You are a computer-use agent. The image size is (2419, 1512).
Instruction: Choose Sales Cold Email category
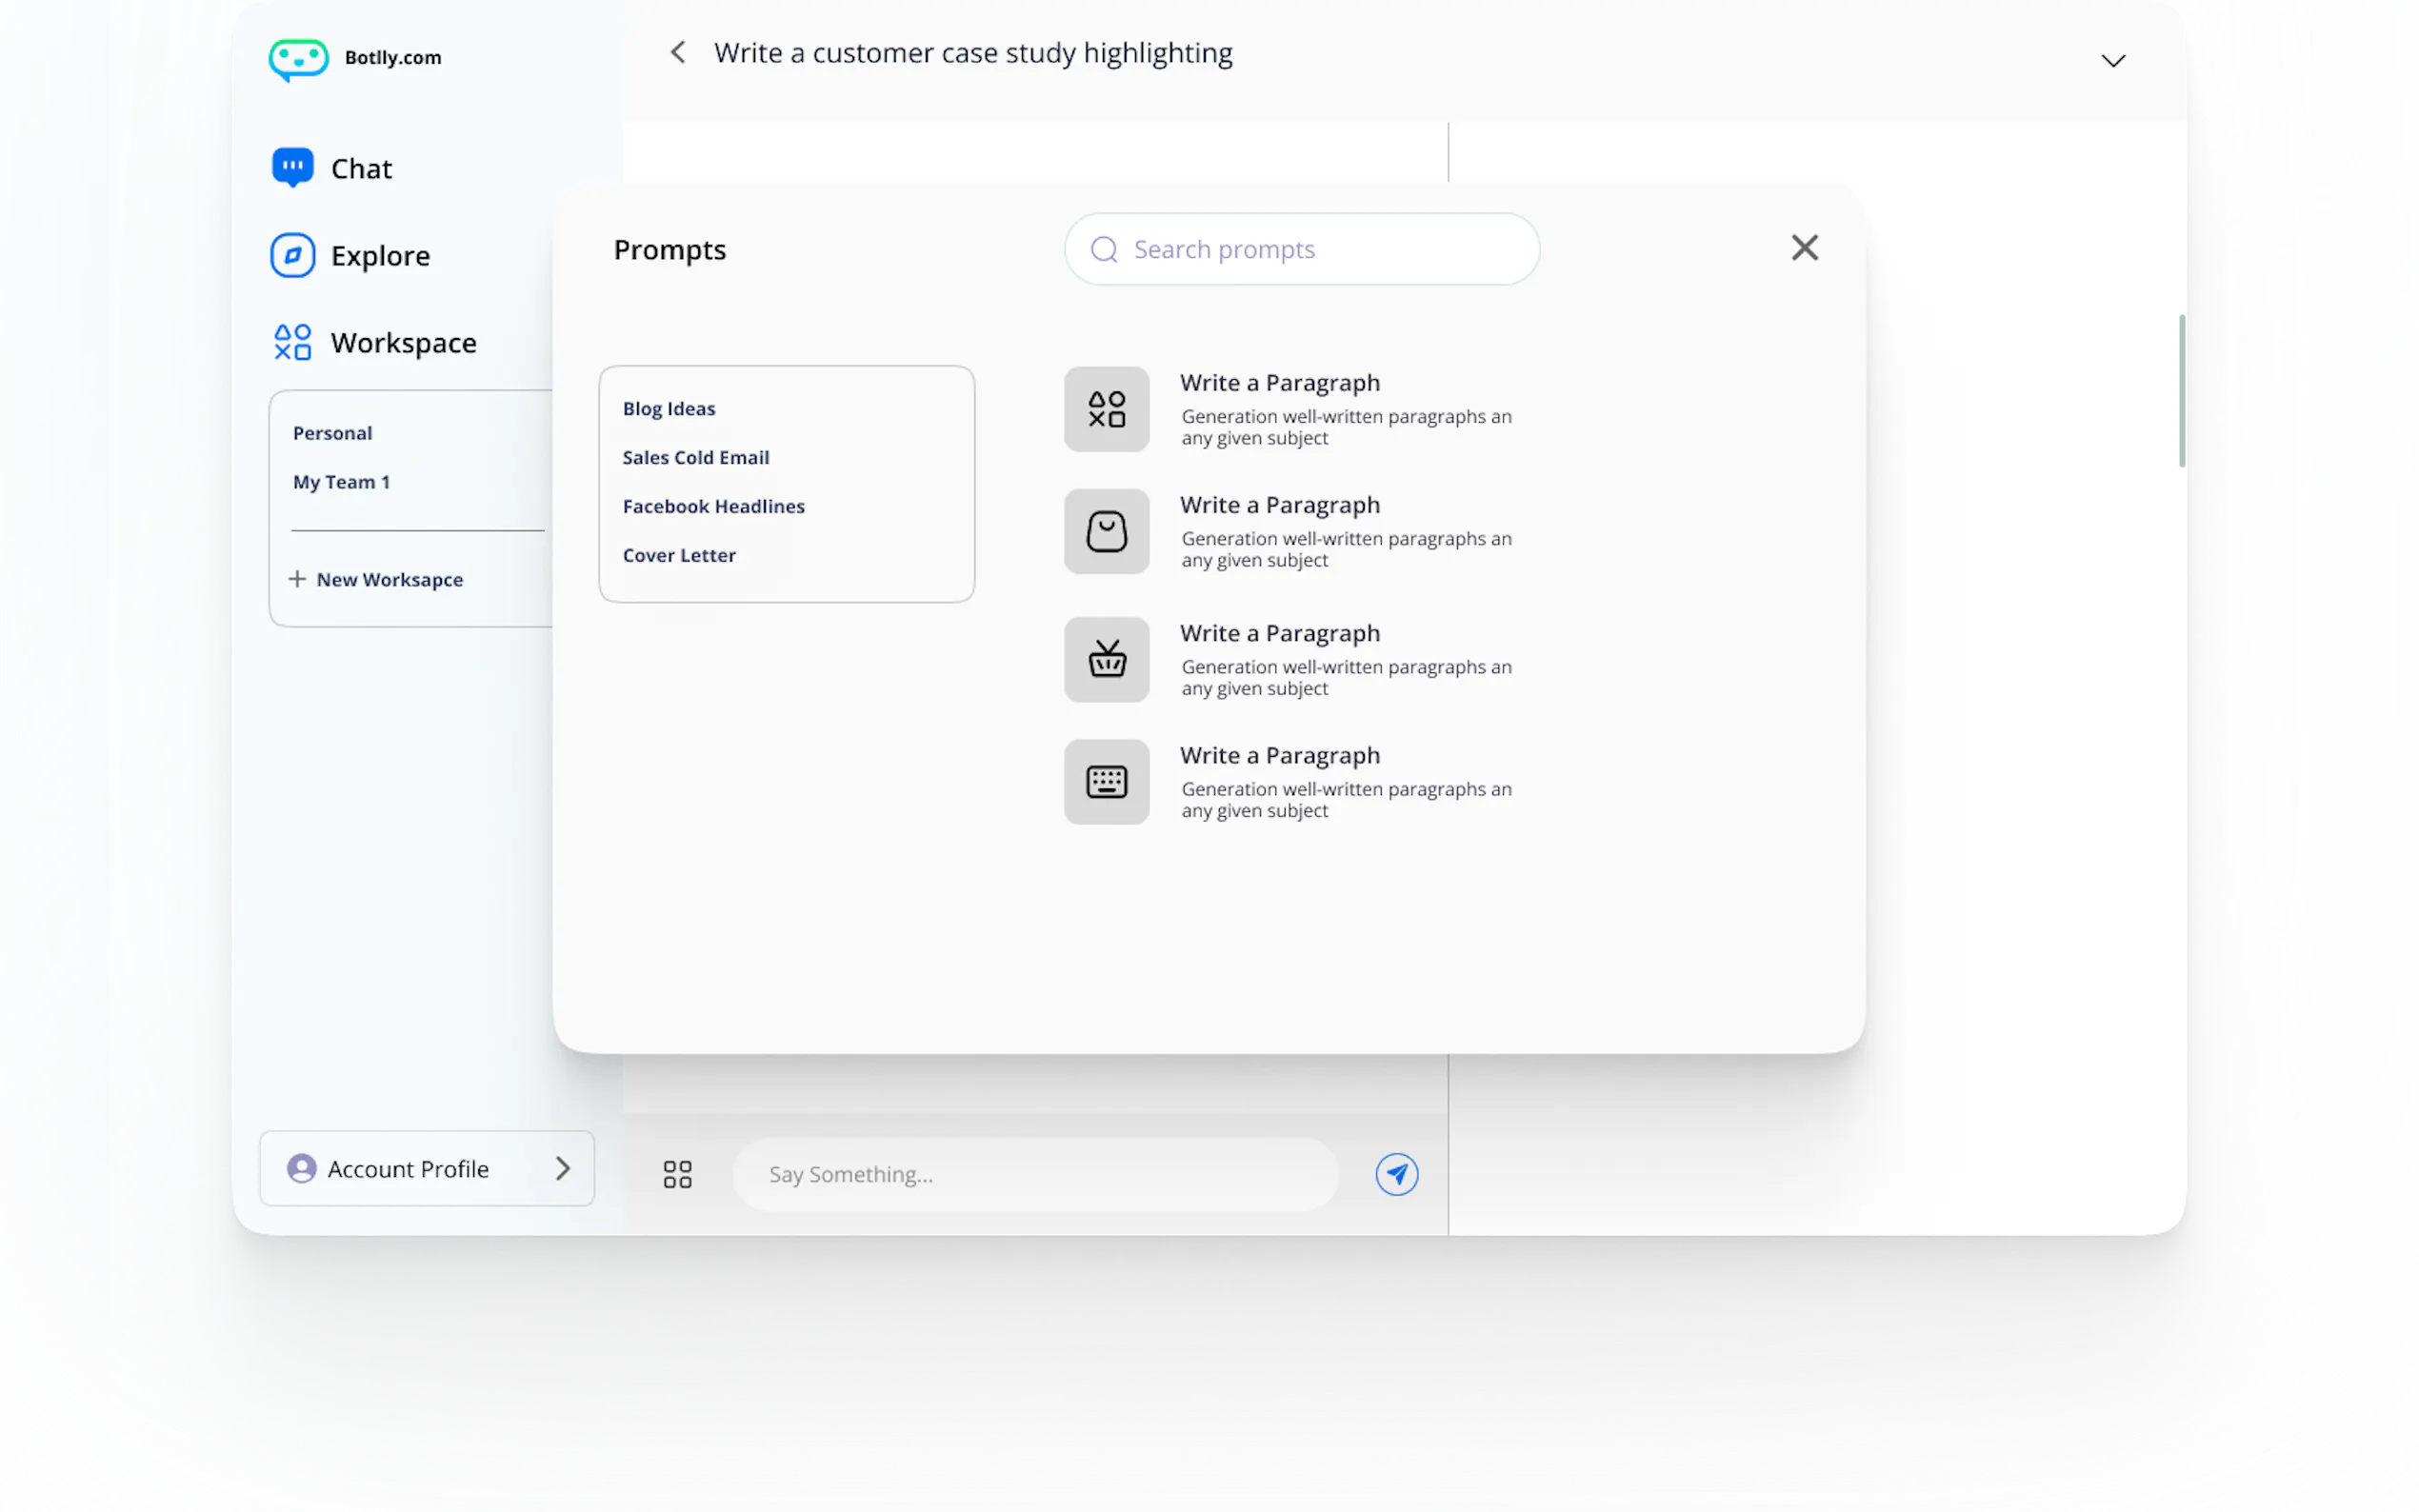[696, 458]
